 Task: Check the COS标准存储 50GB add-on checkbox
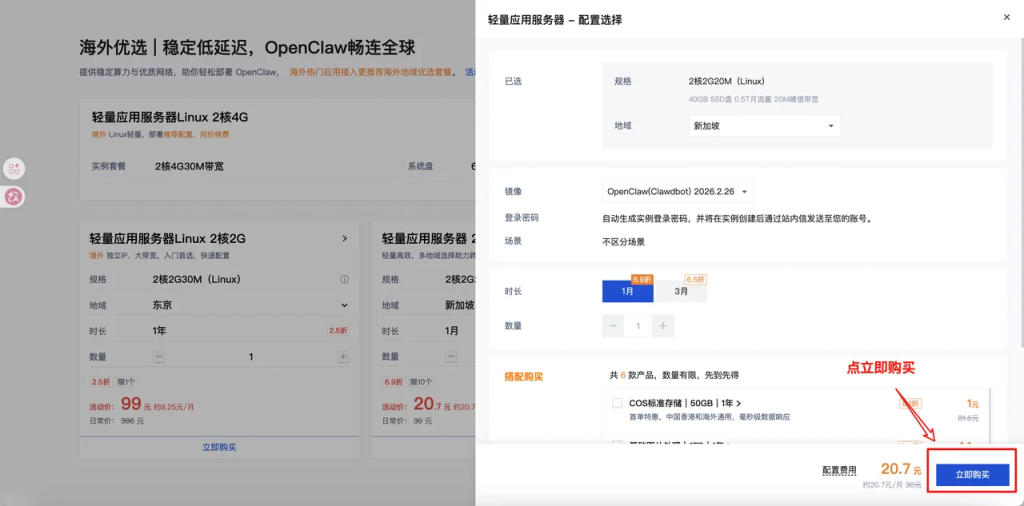pyautogui.click(x=617, y=403)
